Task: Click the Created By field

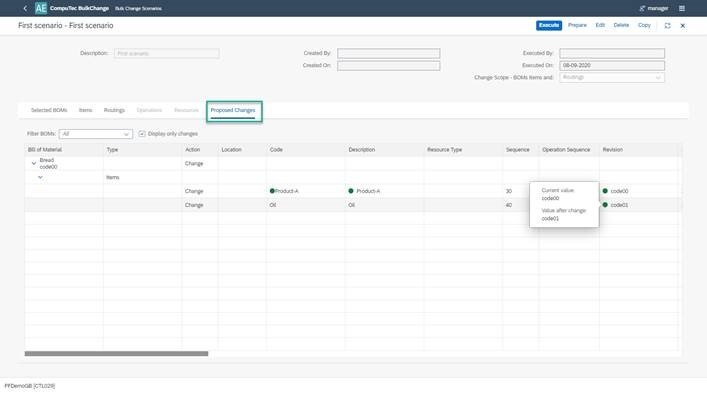Action: [x=388, y=53]
